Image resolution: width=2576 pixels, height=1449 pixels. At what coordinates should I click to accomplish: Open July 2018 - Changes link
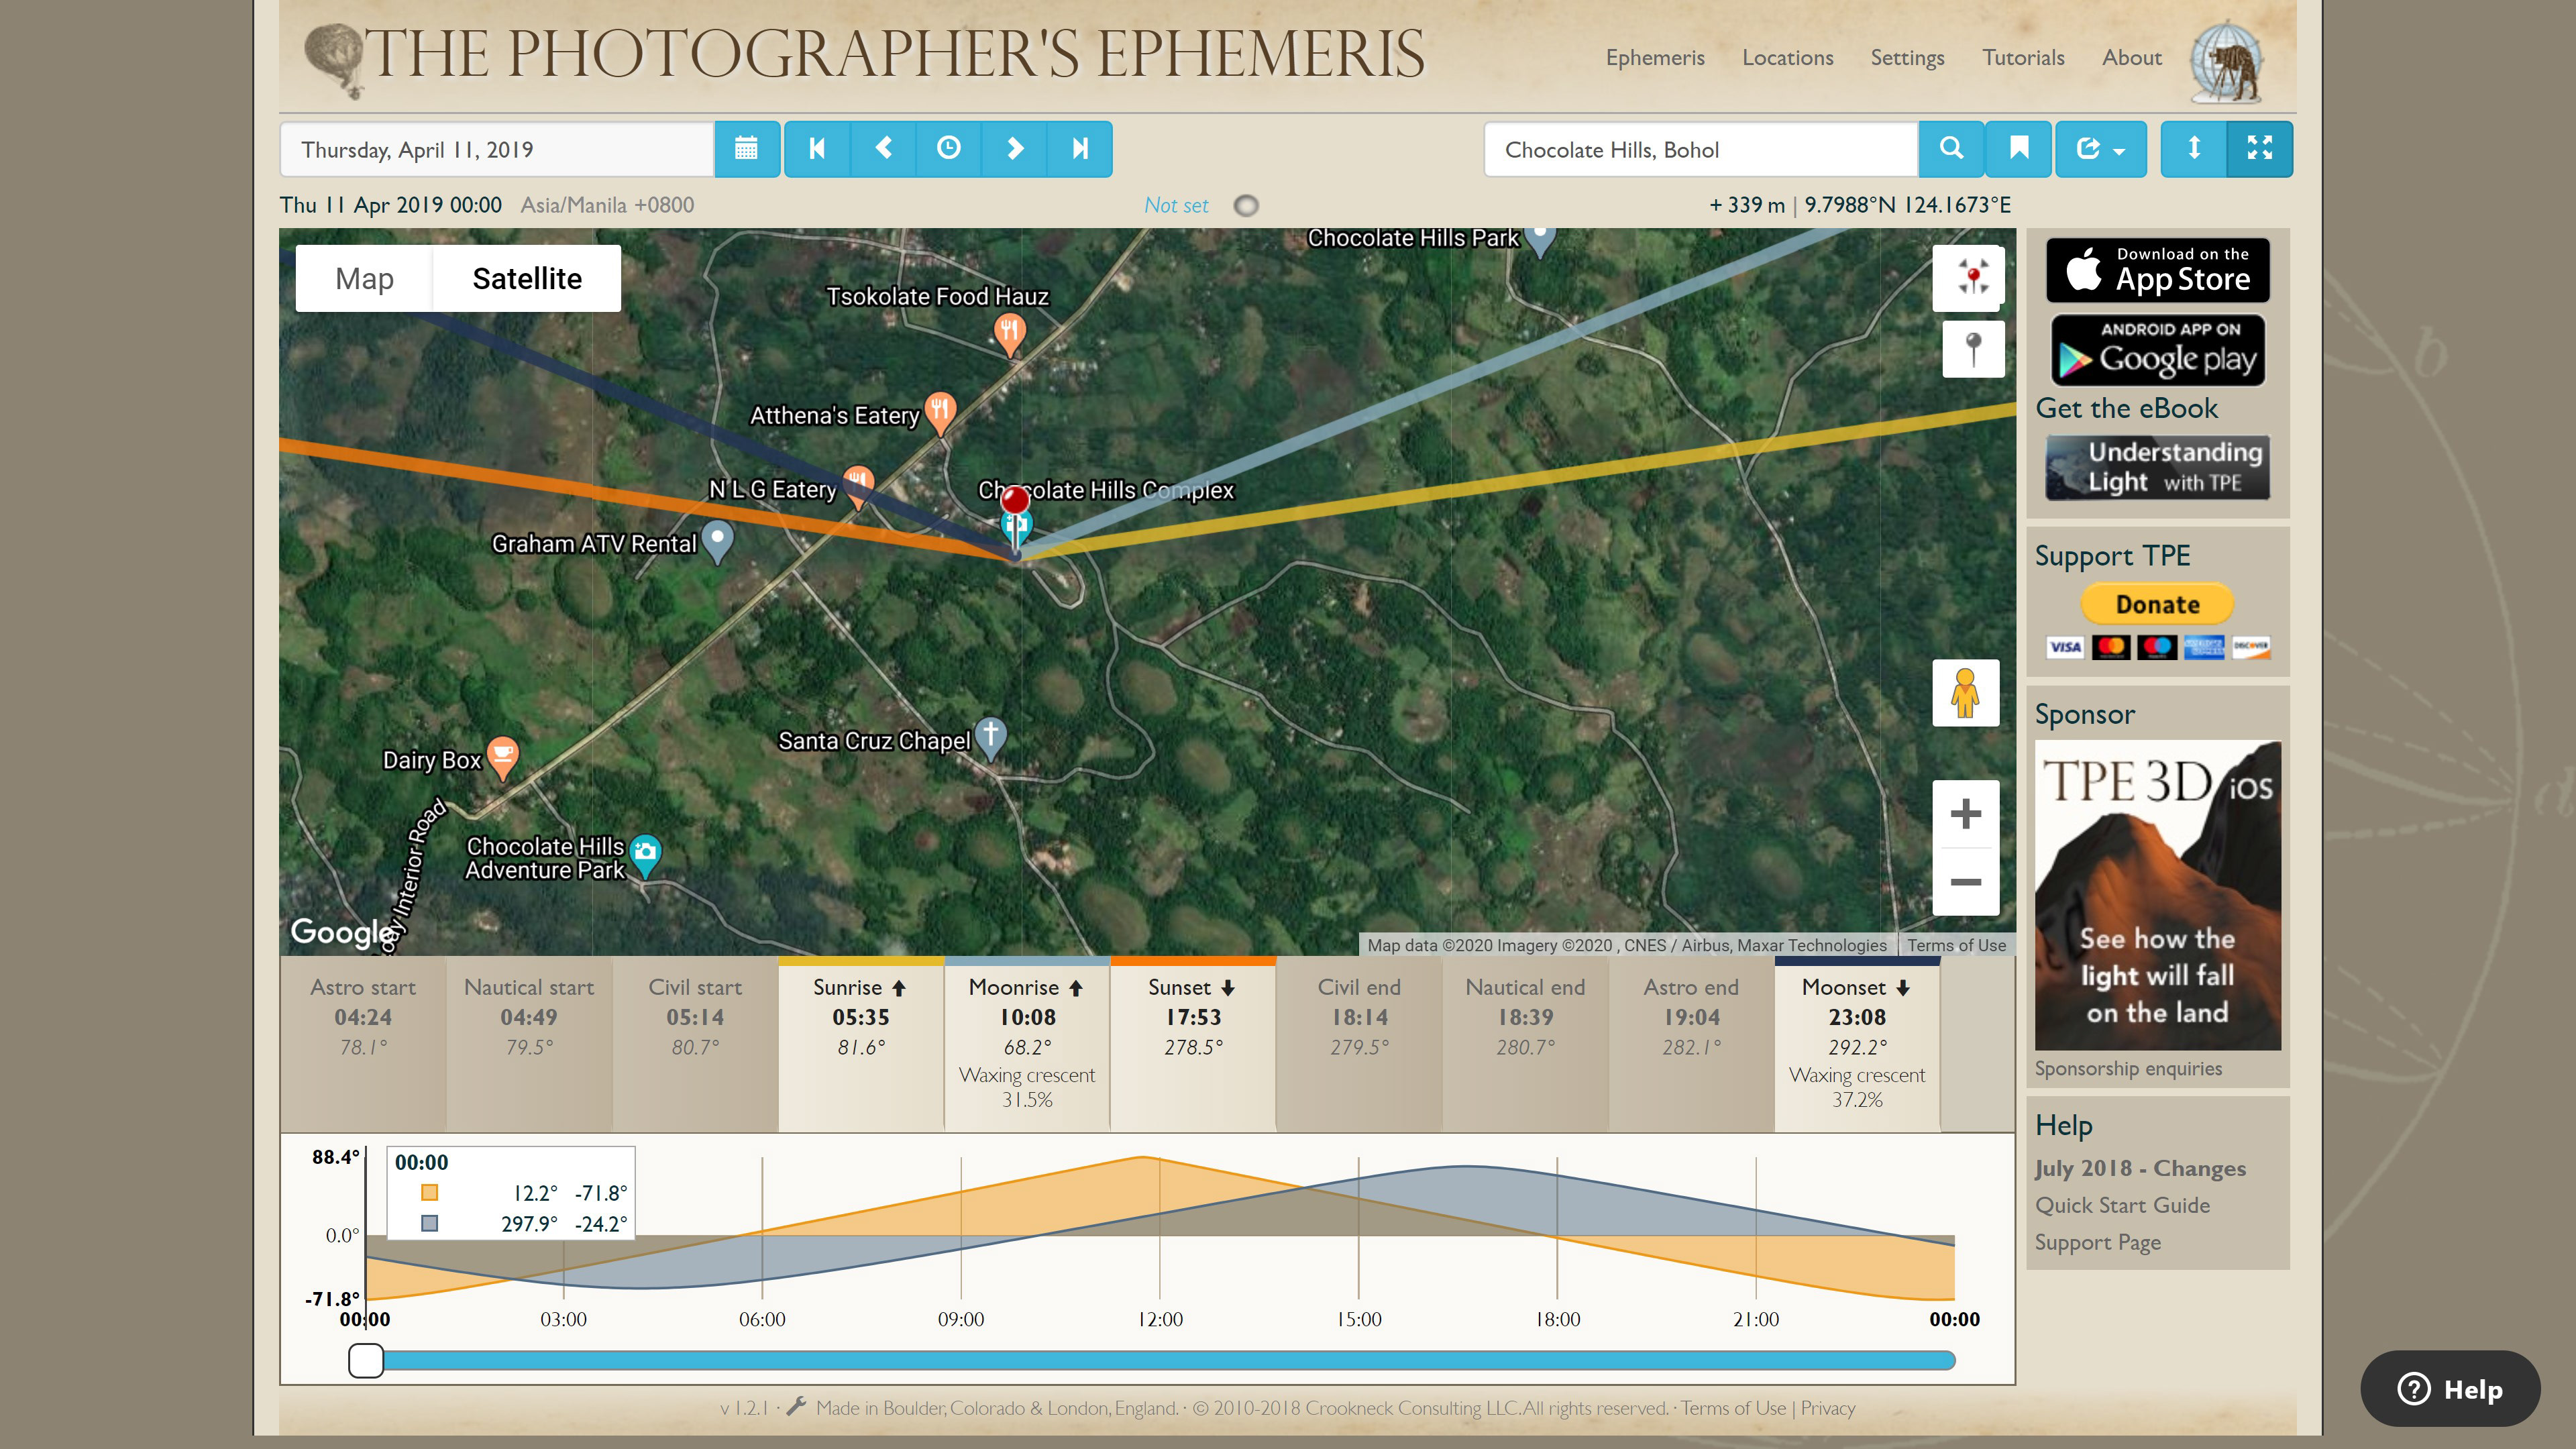click(x=2140, y=1168)
